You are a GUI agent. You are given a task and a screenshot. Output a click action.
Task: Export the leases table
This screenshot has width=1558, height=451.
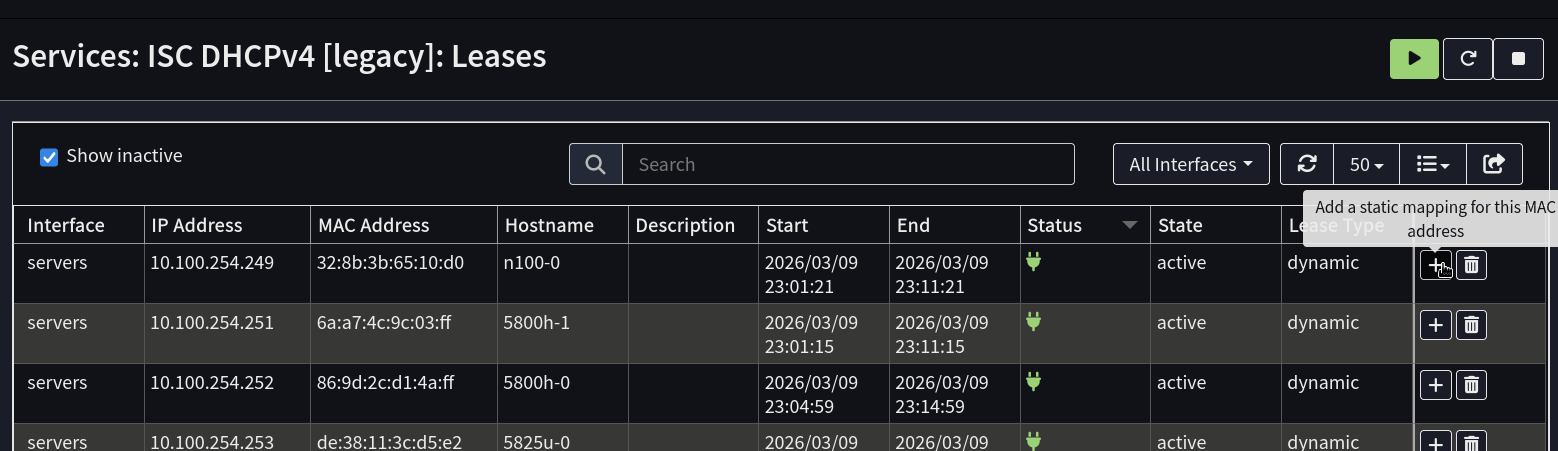(1494, 164)
